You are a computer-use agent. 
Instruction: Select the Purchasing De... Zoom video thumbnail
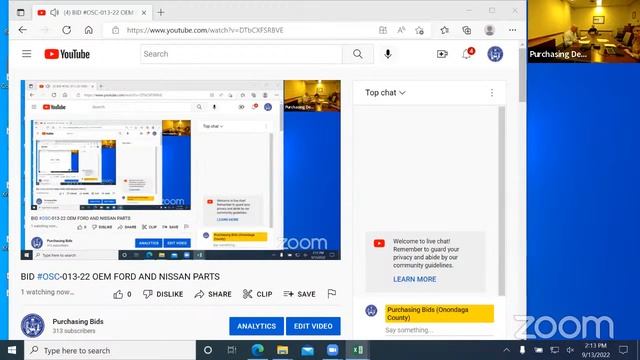(x=584, y=31)
